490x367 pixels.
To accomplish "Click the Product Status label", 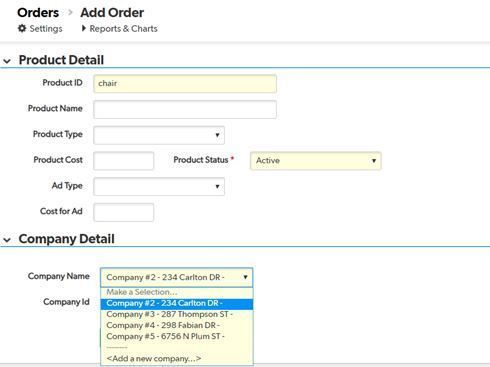I will point(201,160).
